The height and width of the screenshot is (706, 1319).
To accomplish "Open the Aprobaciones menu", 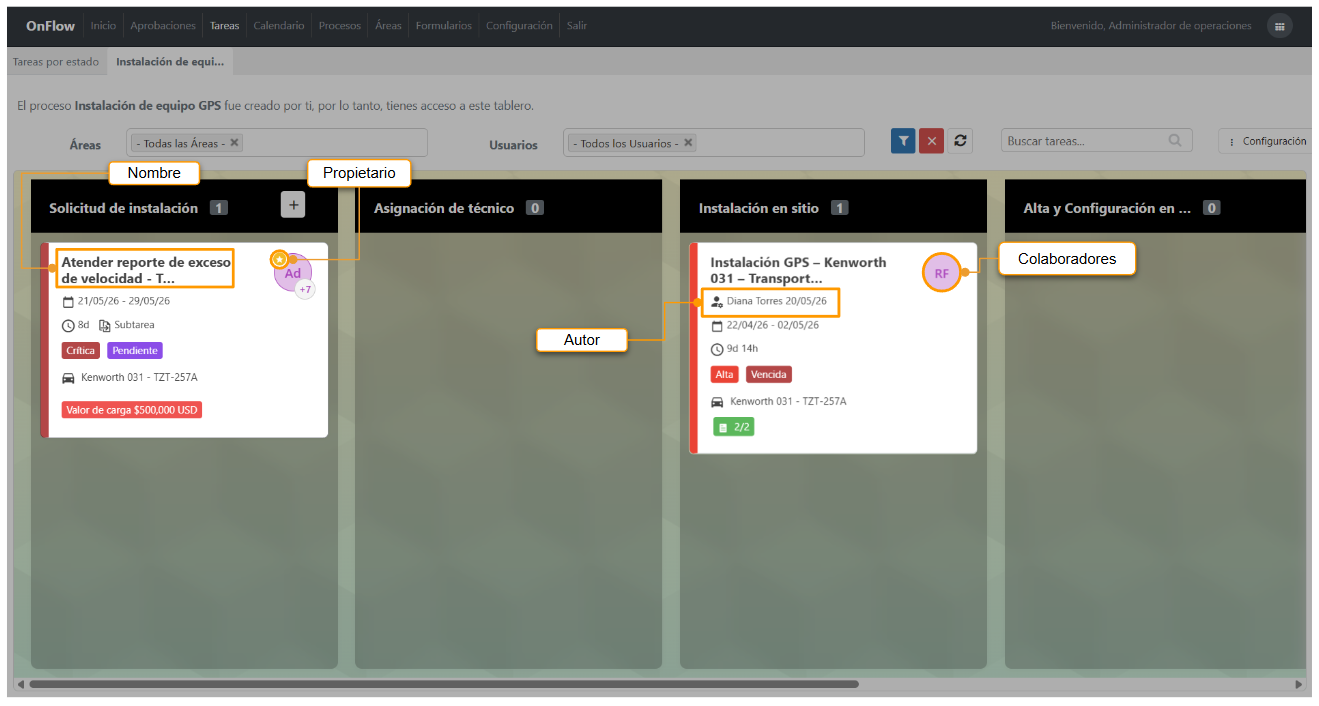I will click(x=163, y=26).
